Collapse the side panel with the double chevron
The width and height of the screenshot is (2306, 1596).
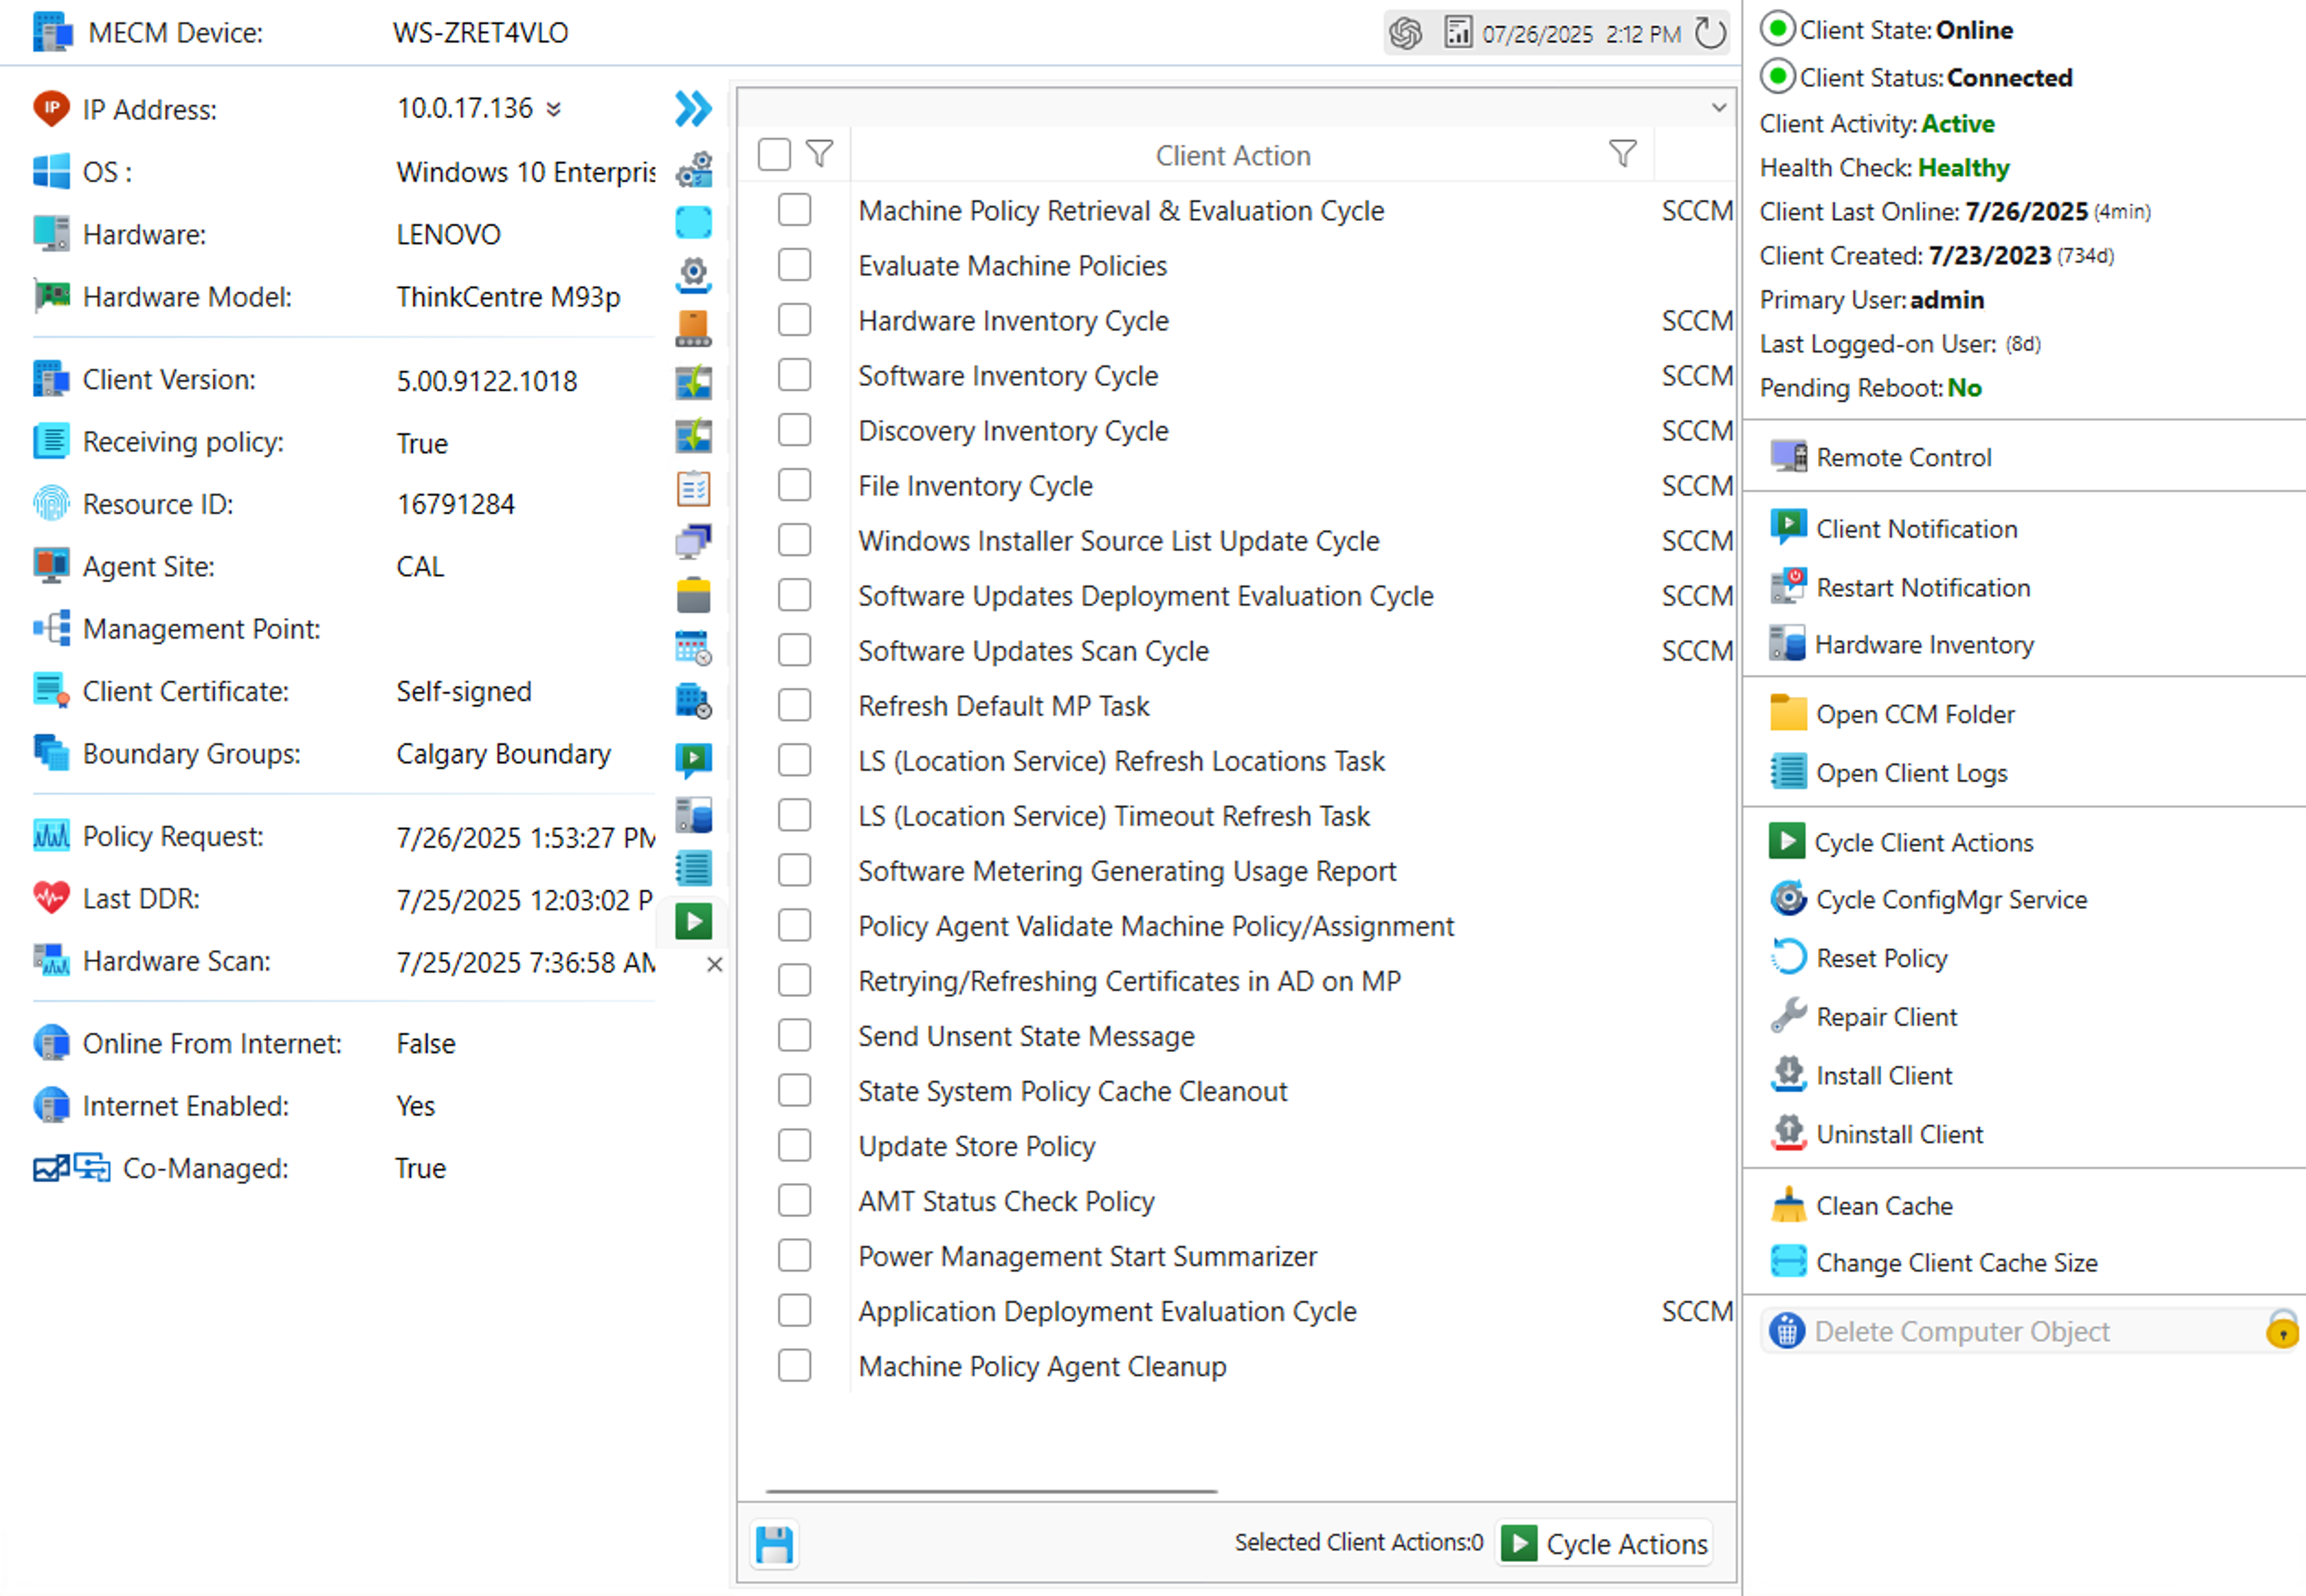[x=693, y=108]
